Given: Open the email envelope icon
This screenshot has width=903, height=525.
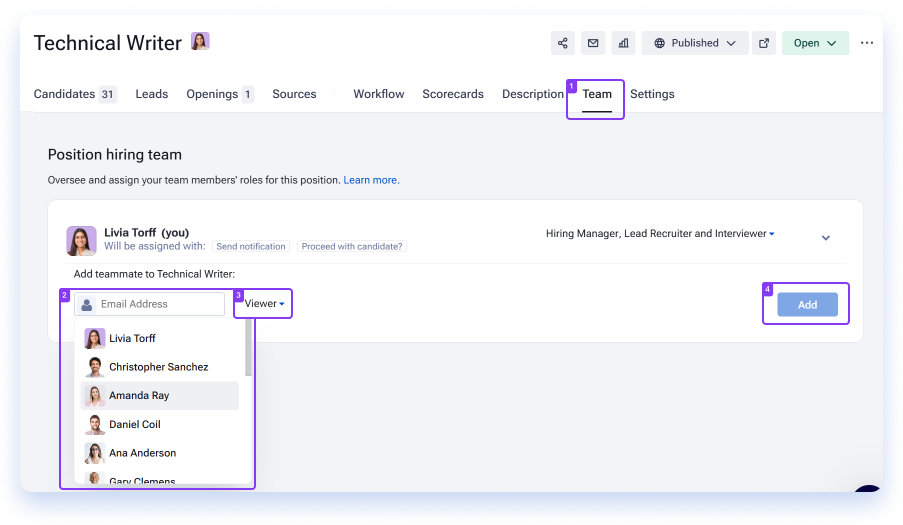Looking at the screenshot, I should 593,43.
